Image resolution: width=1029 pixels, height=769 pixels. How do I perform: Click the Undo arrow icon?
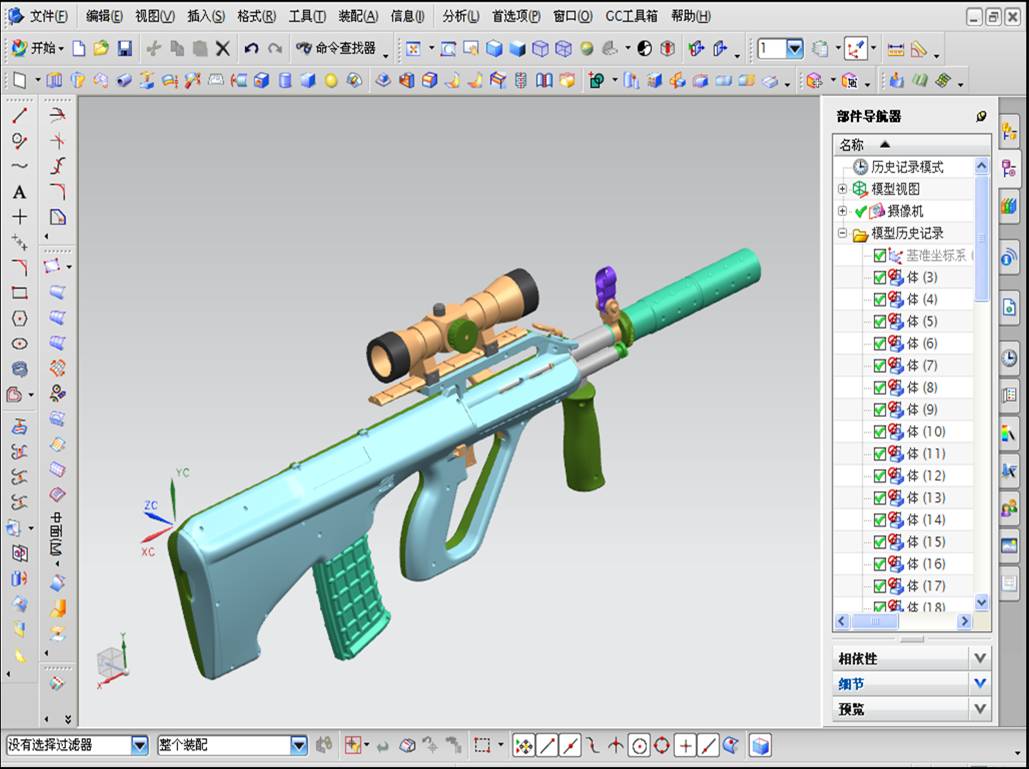[x=251, y=48]
